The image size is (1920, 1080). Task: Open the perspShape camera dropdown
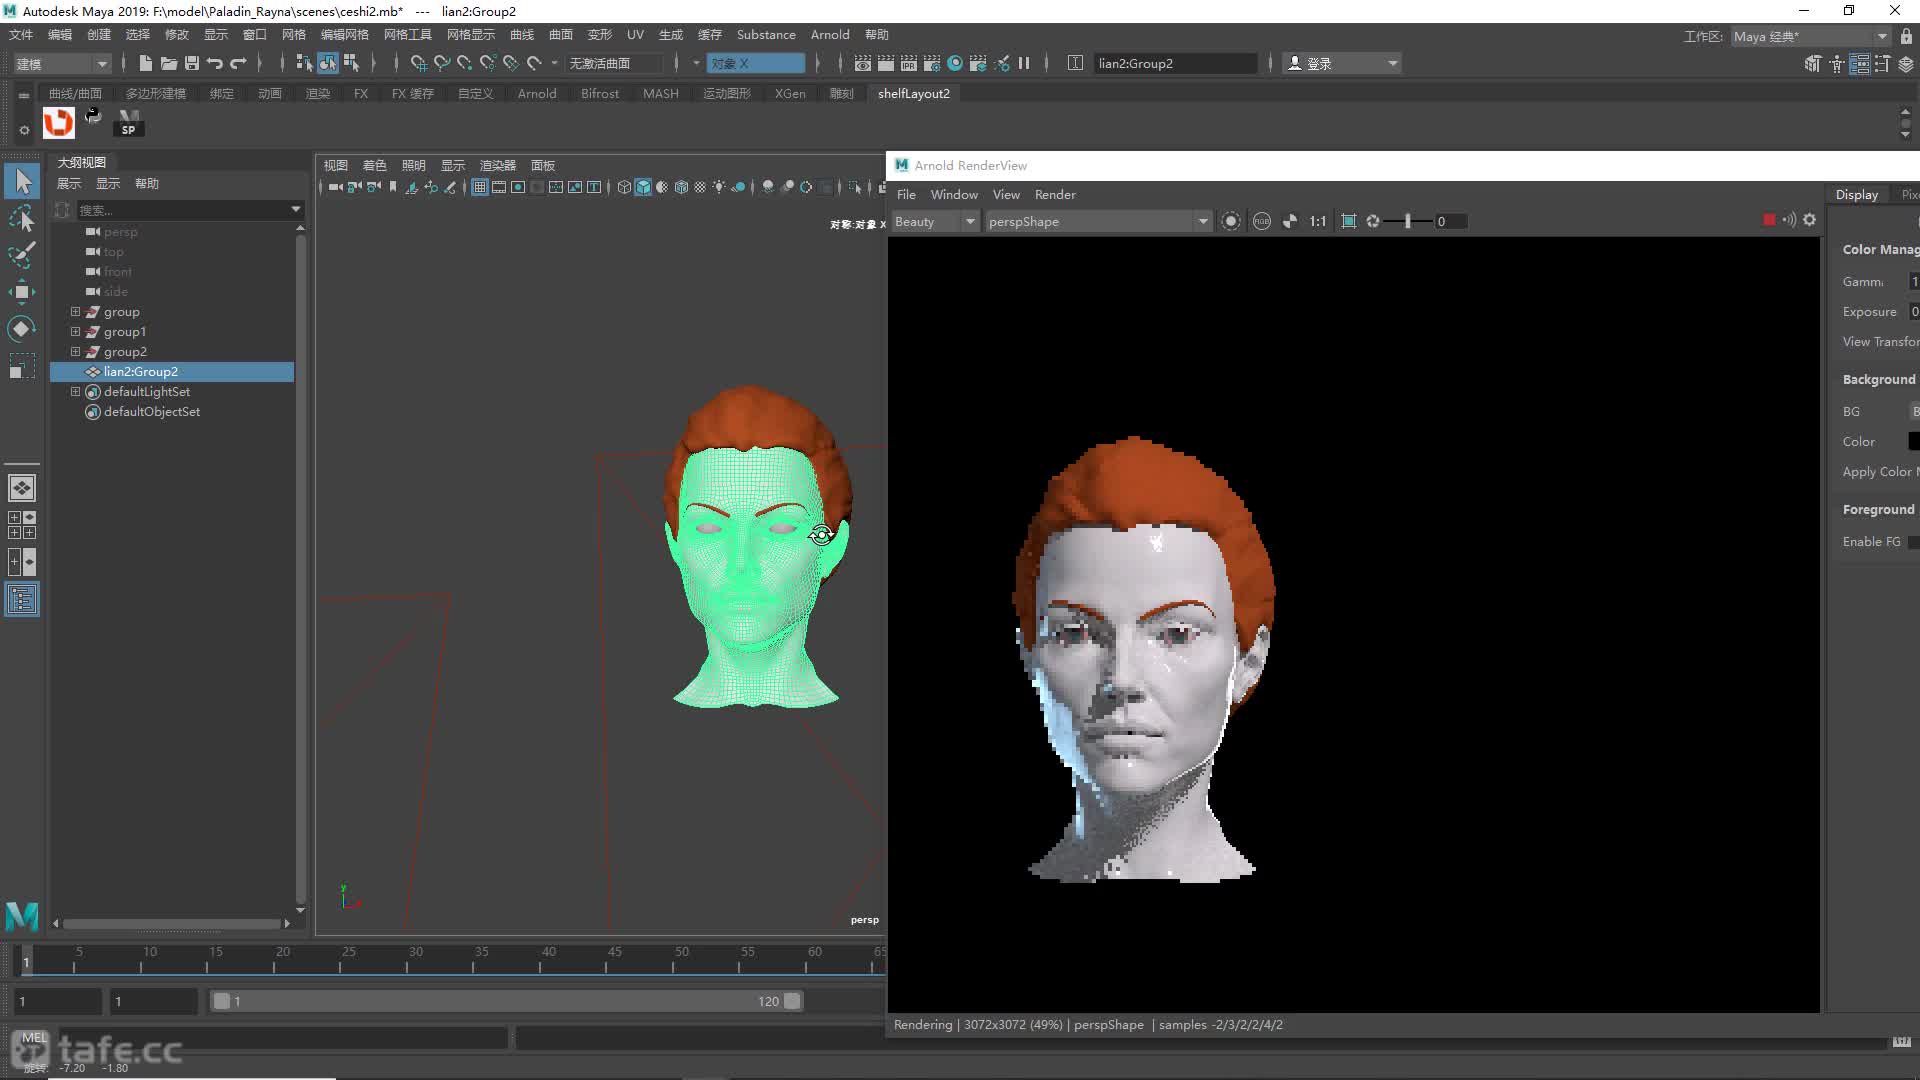[1097, 221]
